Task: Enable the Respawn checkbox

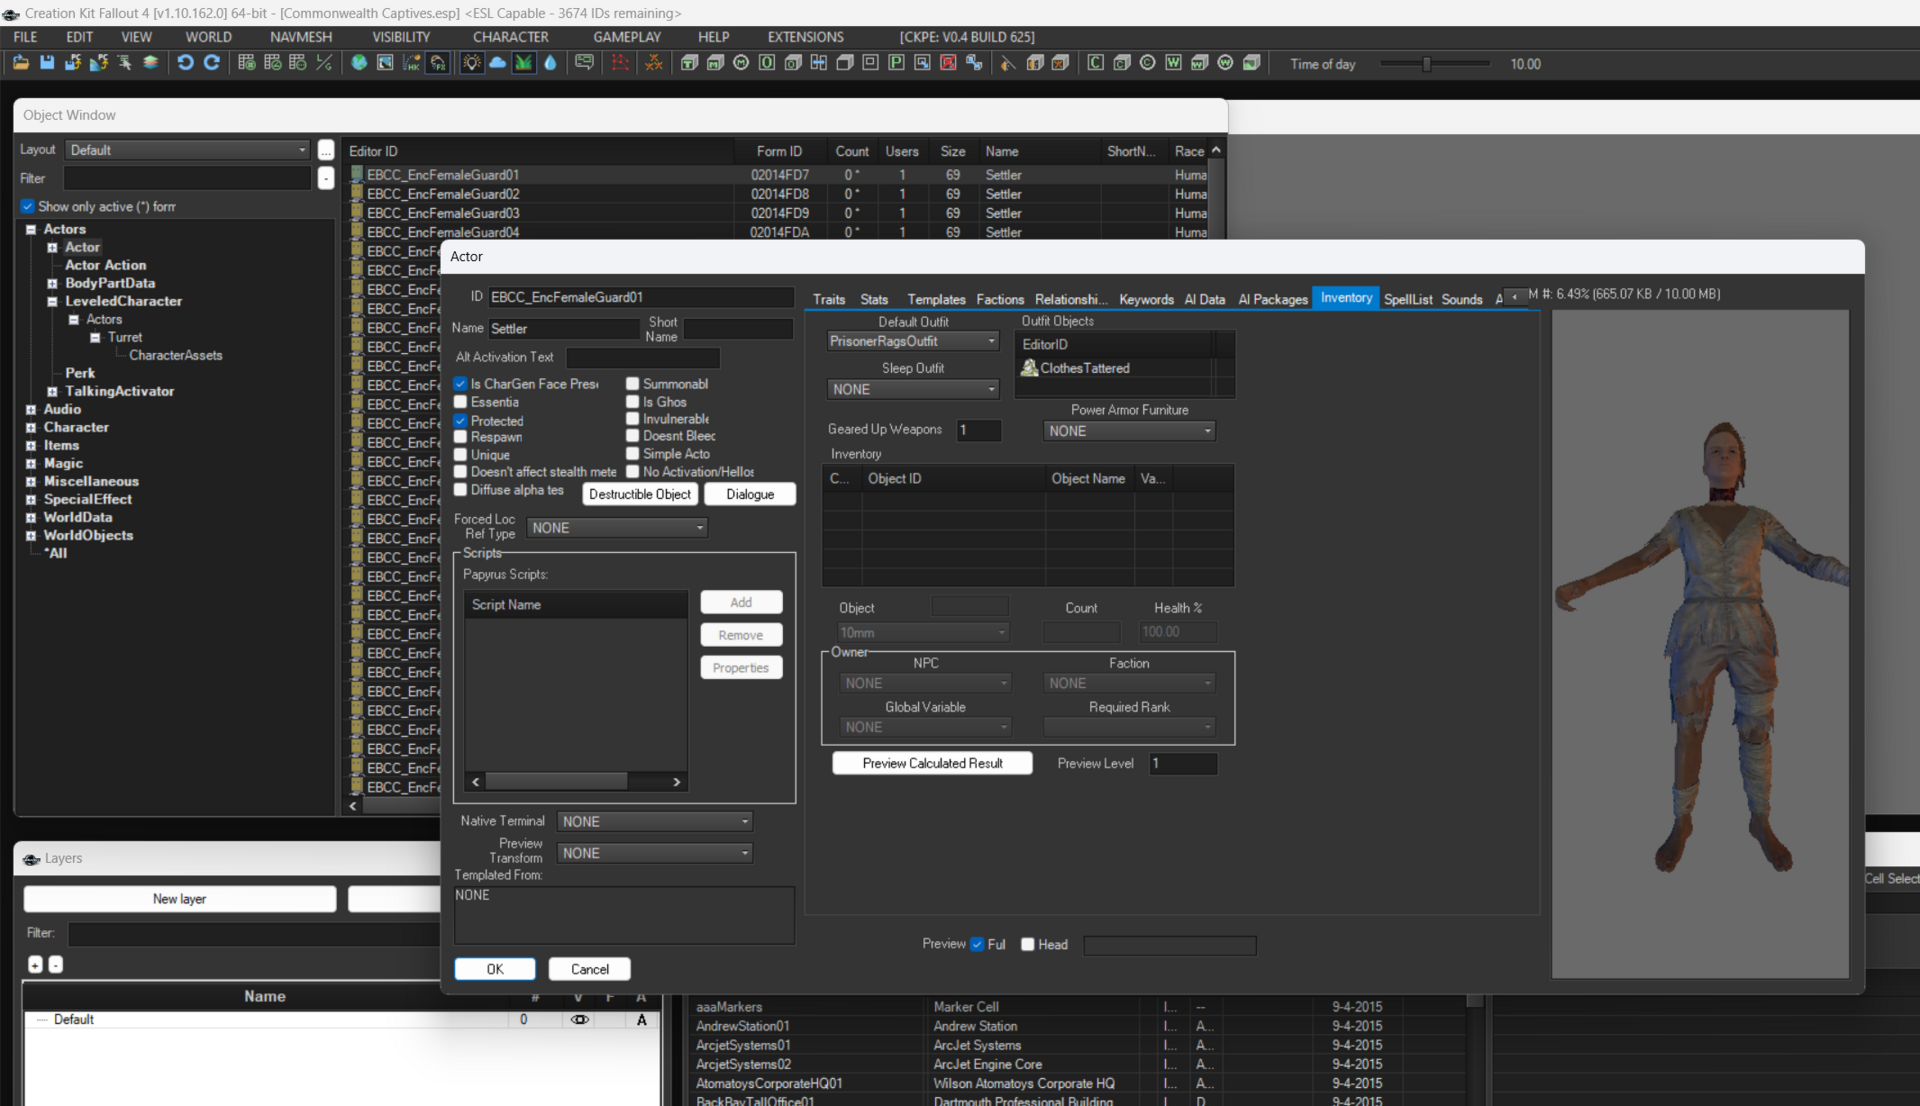Action: point(461,437)
